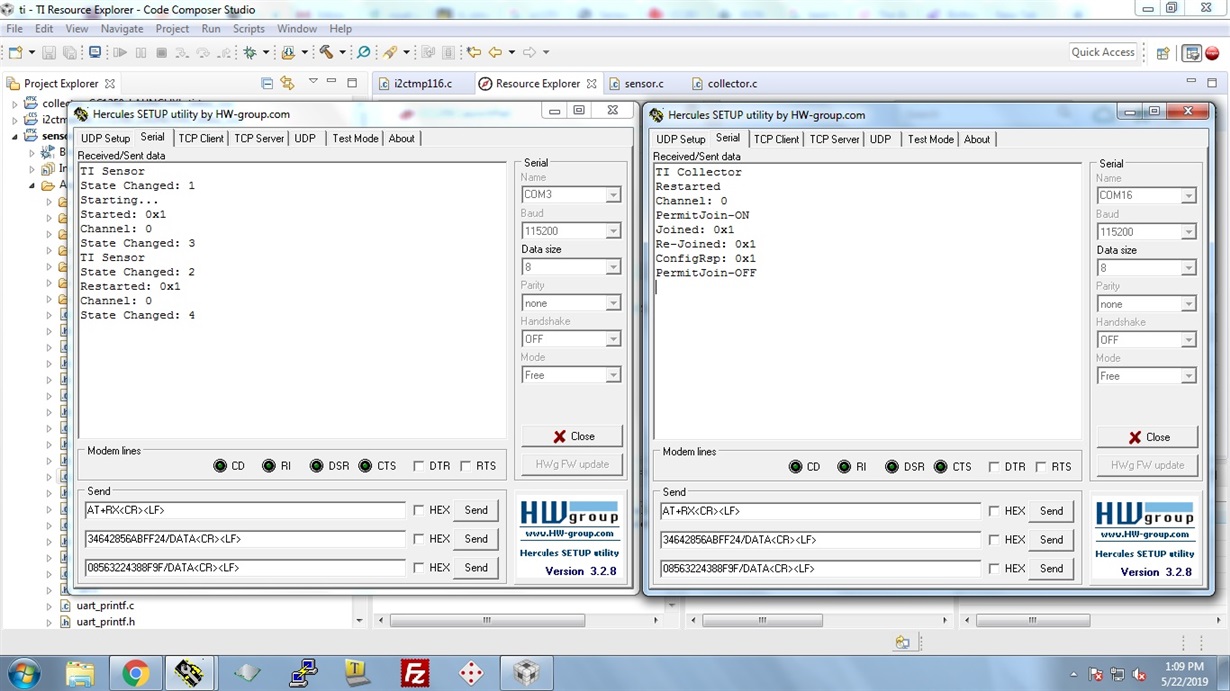Open UDP Setup tab in left Hercules window
Image resolution: width=1230 pixels, height=691 pixels.
[x=105, y=138]
